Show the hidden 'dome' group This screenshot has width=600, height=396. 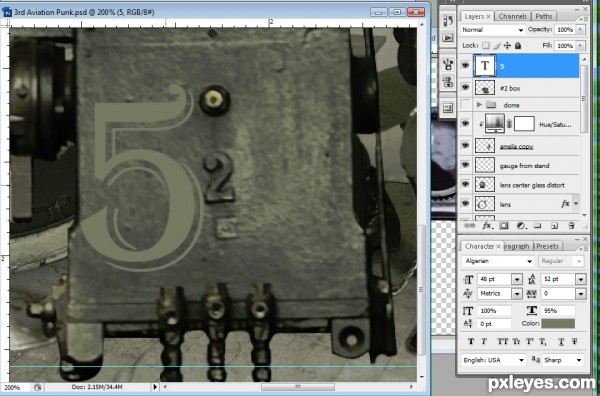465,104
